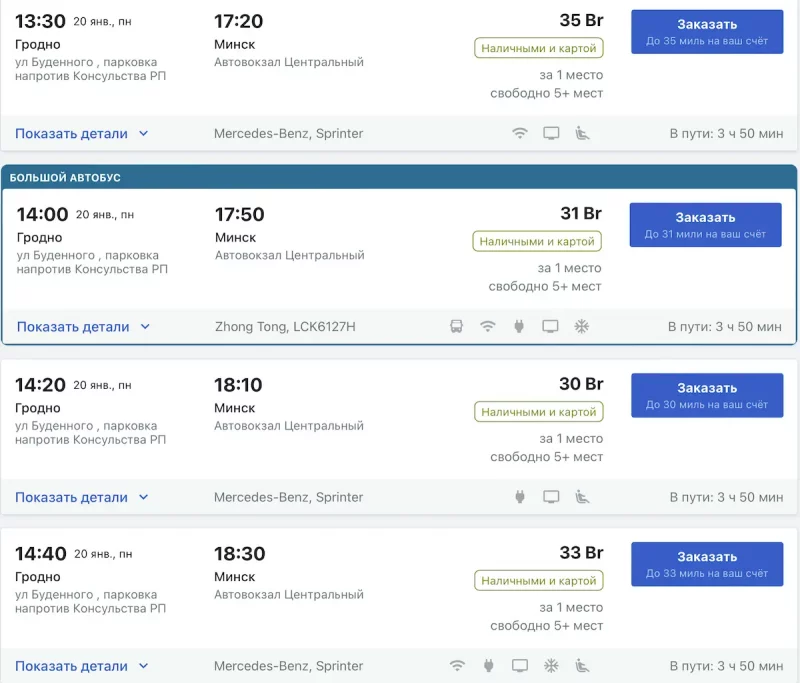Order the 14:00 big bus for 31 Br
This screenshot has width=800, height=683.
click(705, 225)
